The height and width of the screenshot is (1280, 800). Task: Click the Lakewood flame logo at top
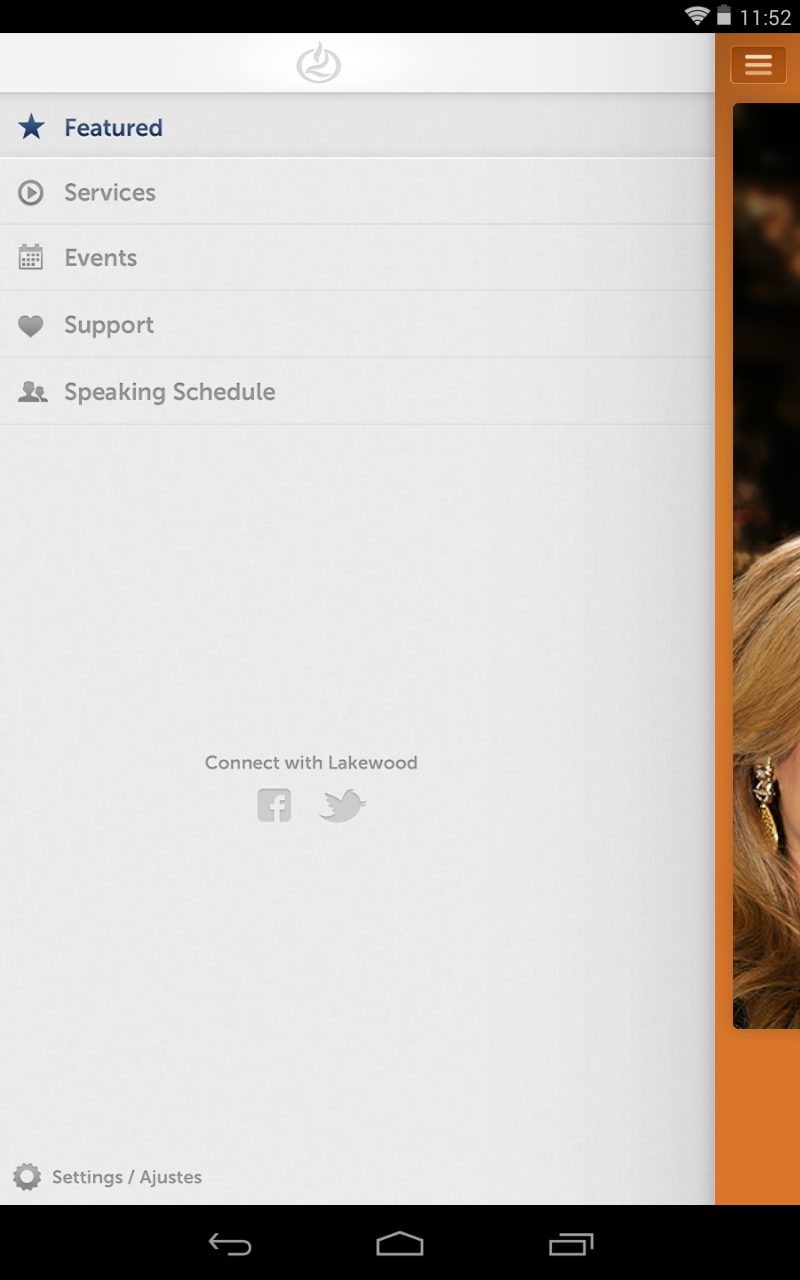(x=319, y=63)
